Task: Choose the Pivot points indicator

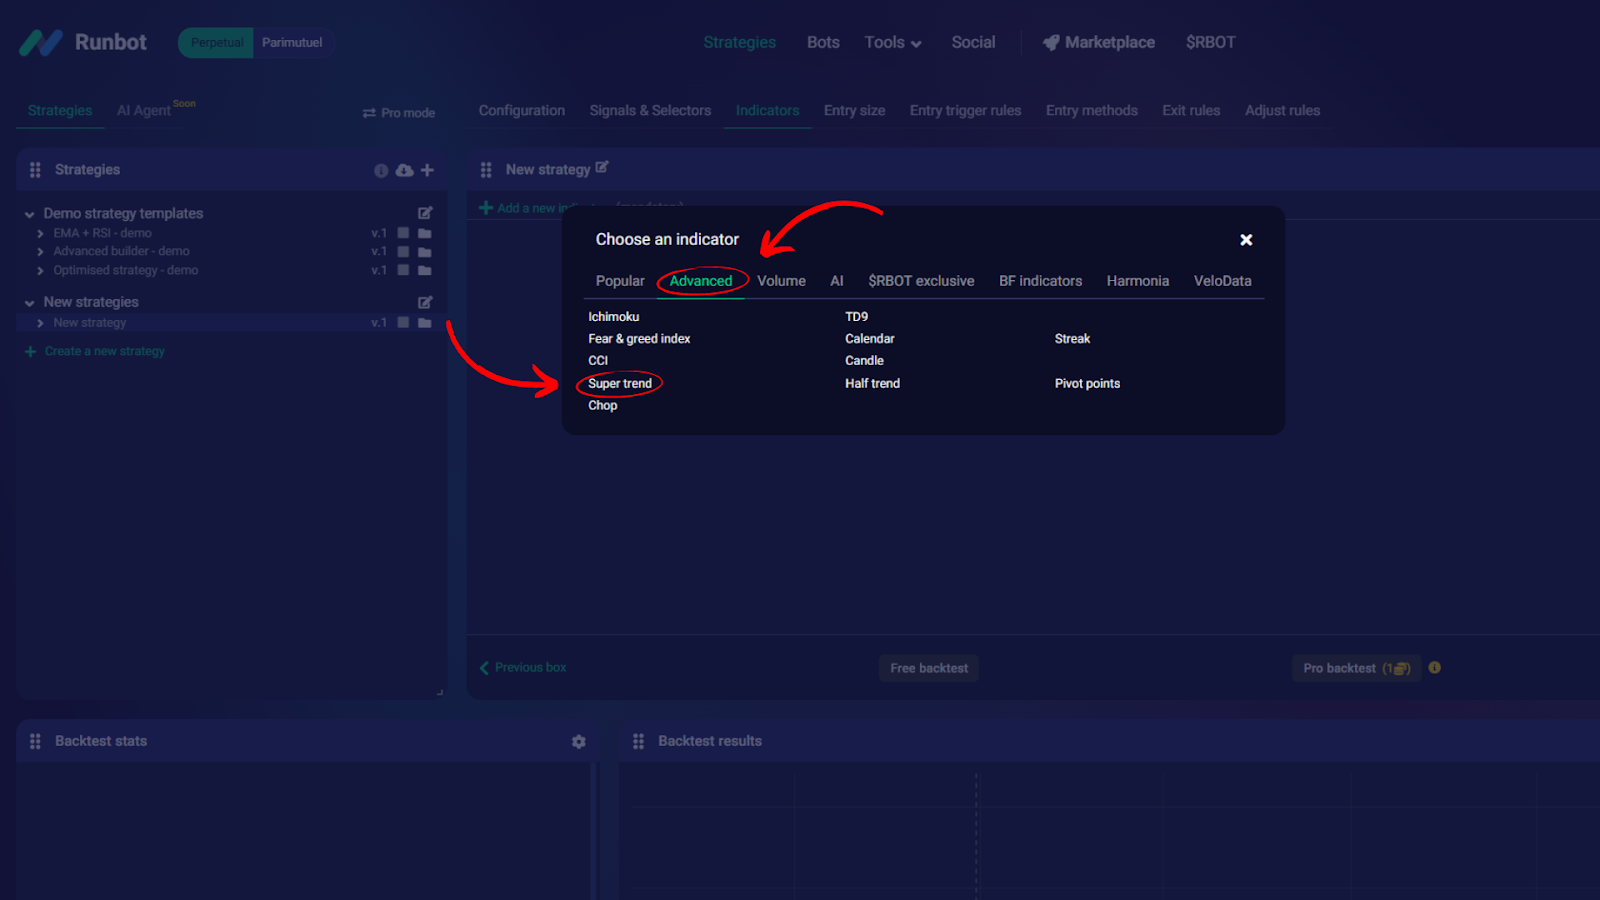Action: (x=1087, y=383)
